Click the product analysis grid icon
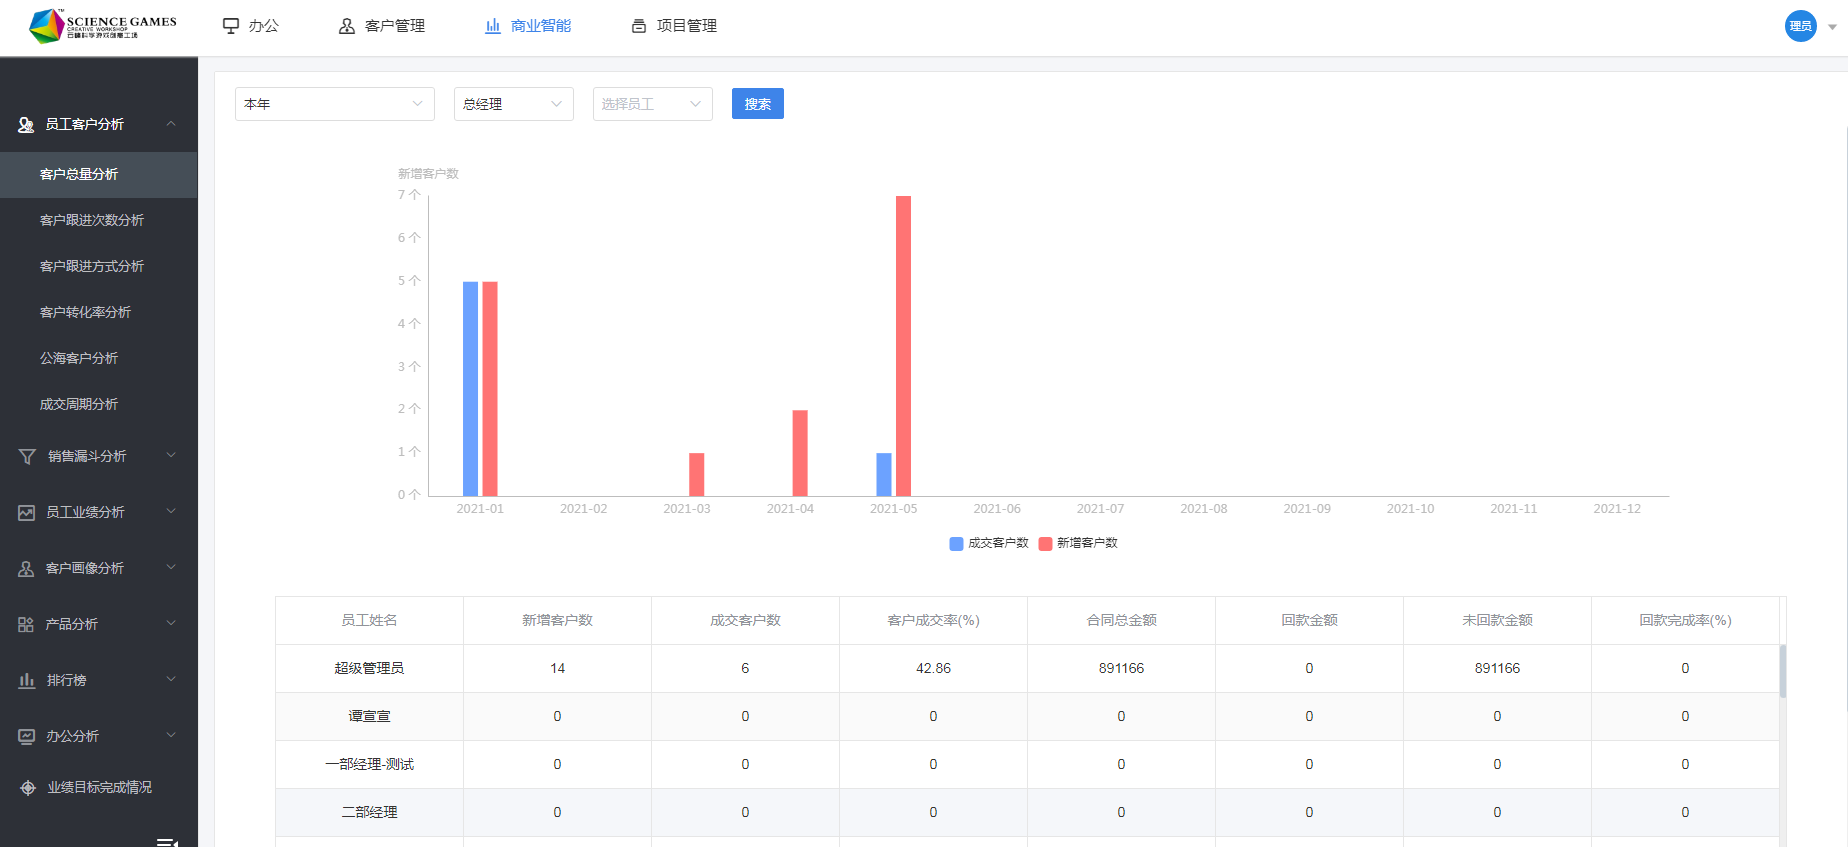1848x847 pixels. 27,625
